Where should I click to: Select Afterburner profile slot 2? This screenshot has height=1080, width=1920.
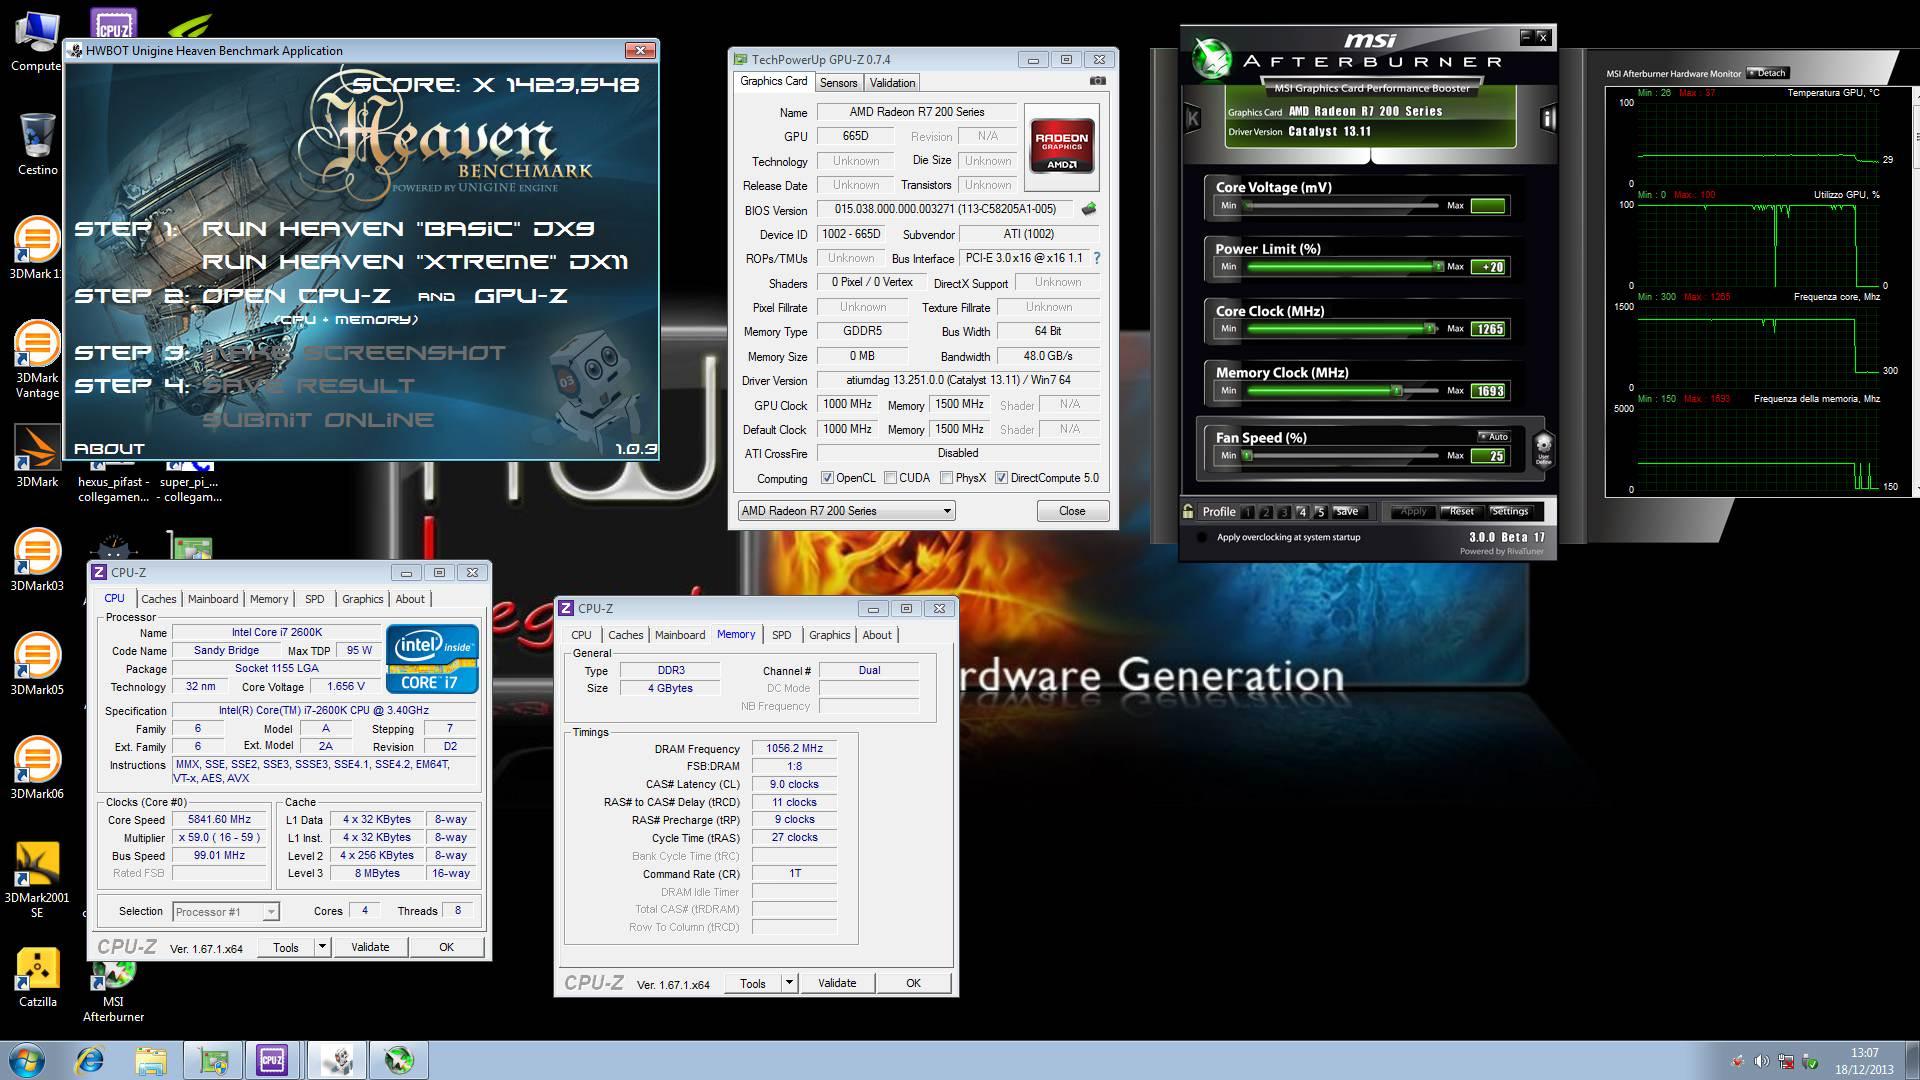pos(1265,512)
